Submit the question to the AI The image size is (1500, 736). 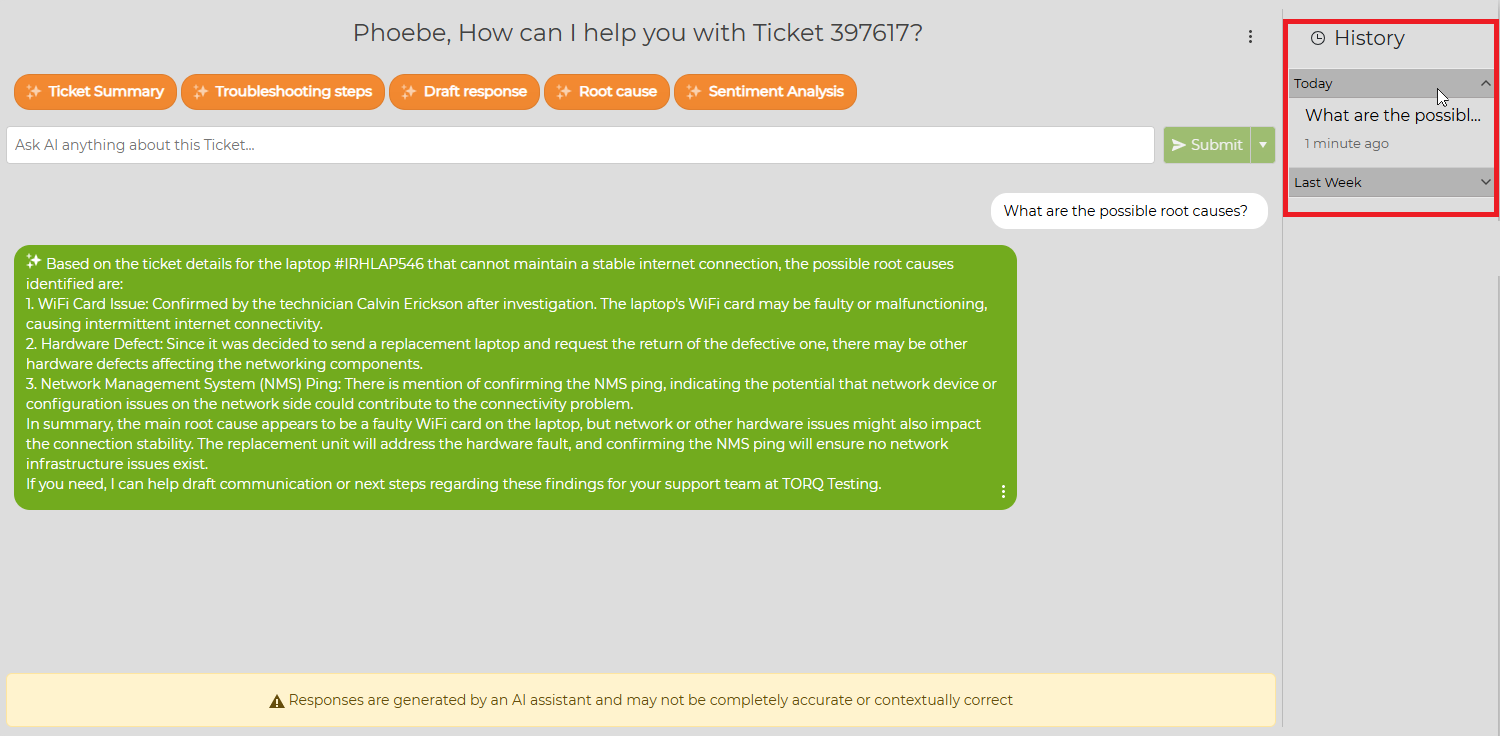pyautogui.click(x=1207, y=145)
